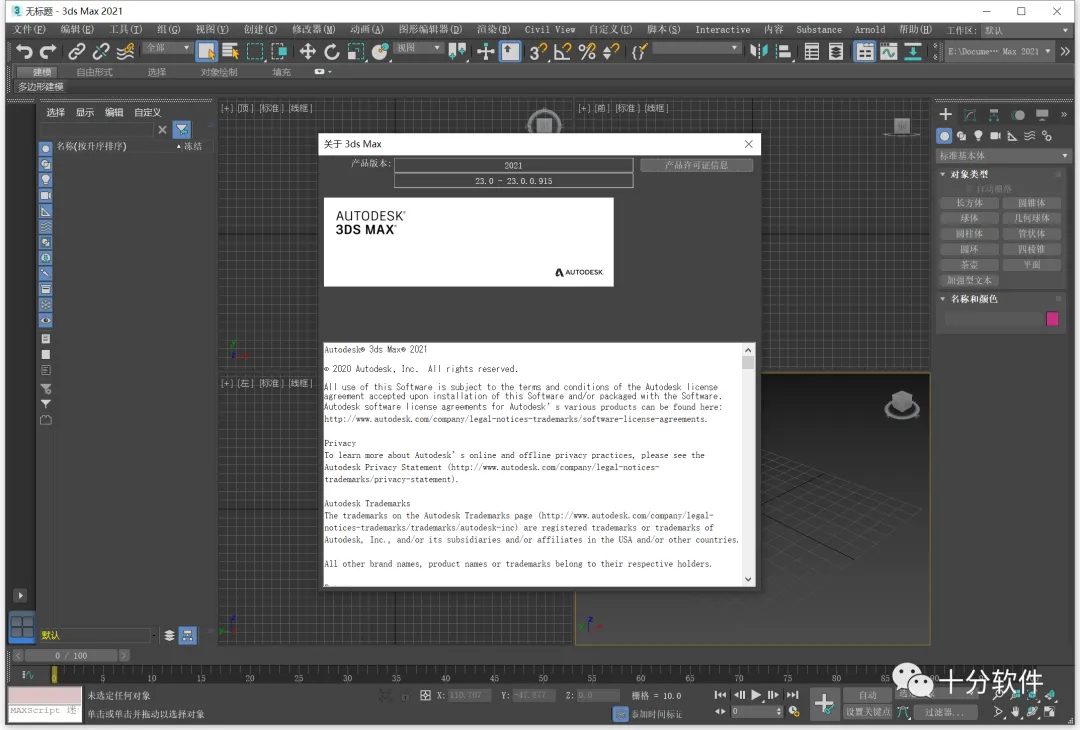
Task: Toggle Spinner Snap icon
Action: [611, 52]
